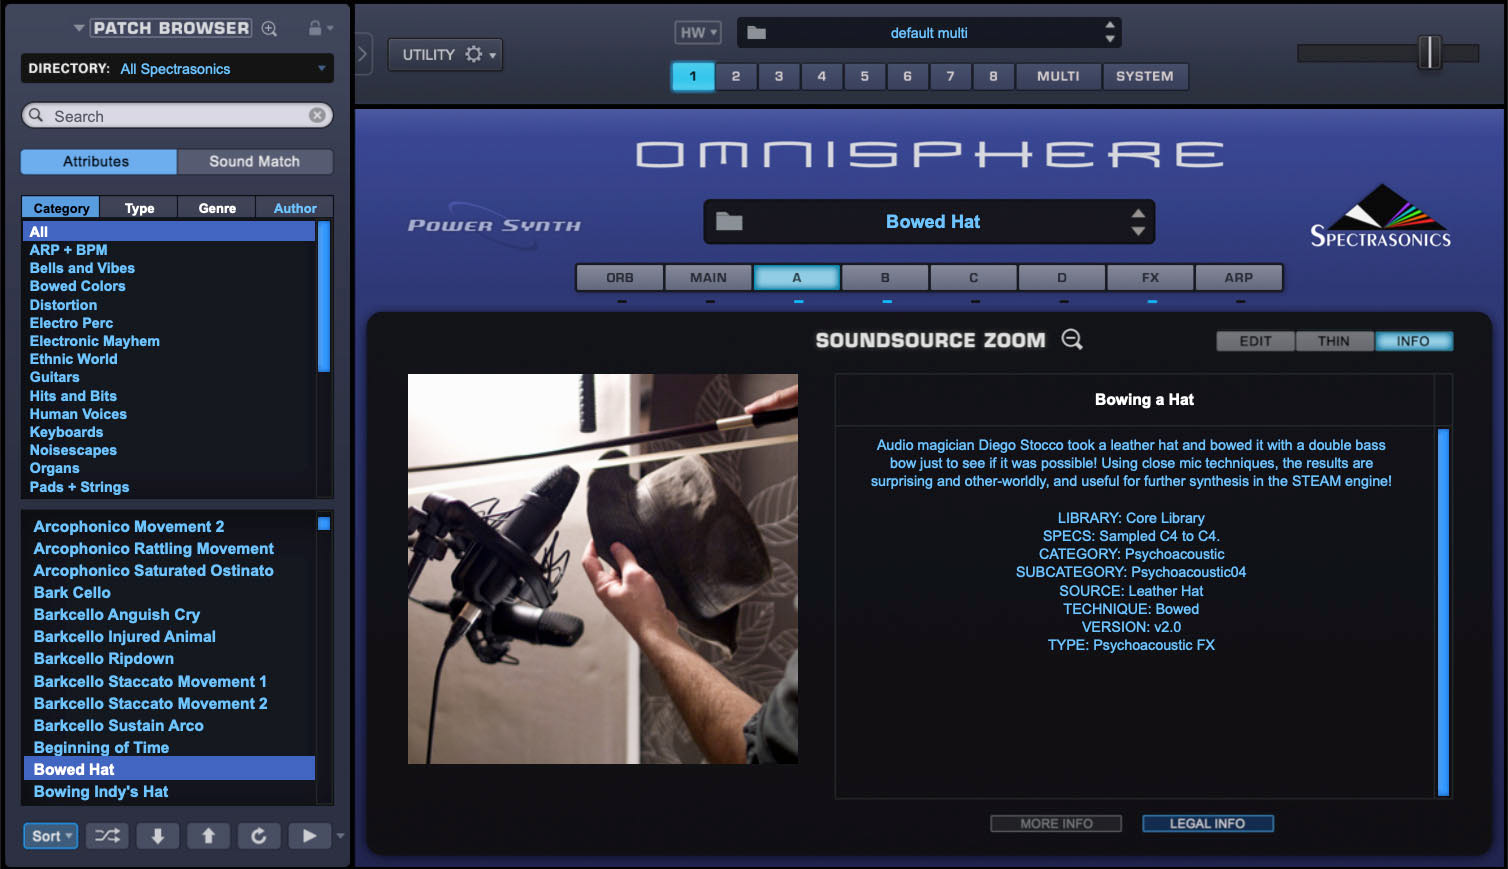Select part 2 button
This screenshot has height=869, width=1508.
736,76
